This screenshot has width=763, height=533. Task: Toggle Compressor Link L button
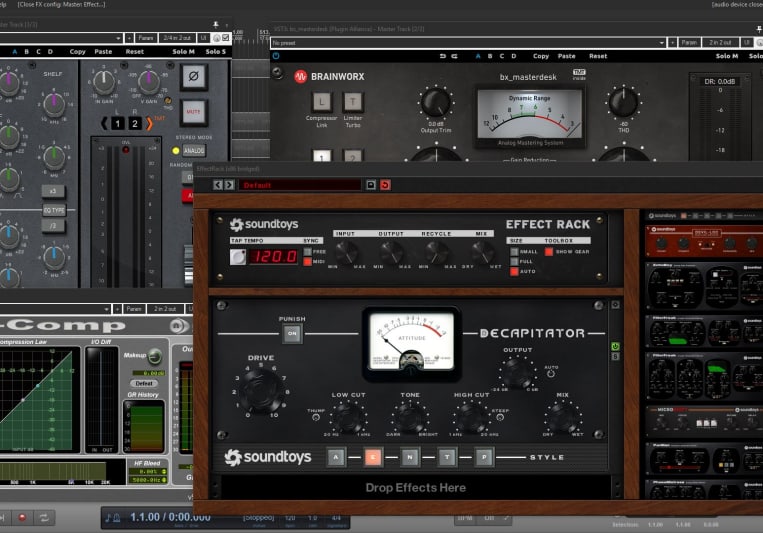(321, 102)
